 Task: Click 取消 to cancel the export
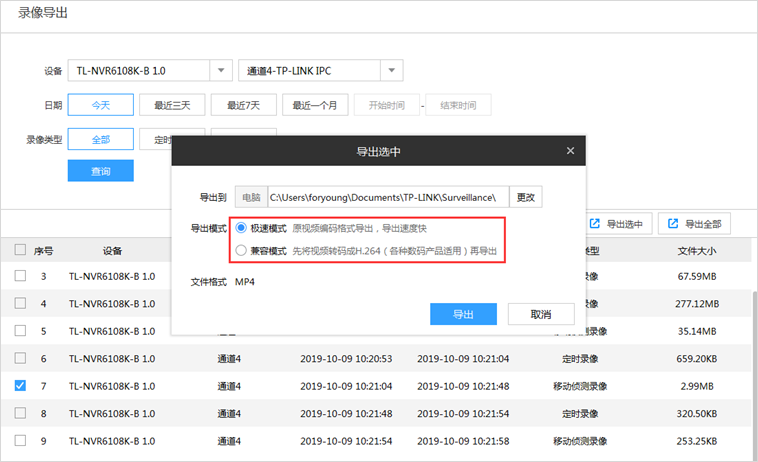[541, 314]
